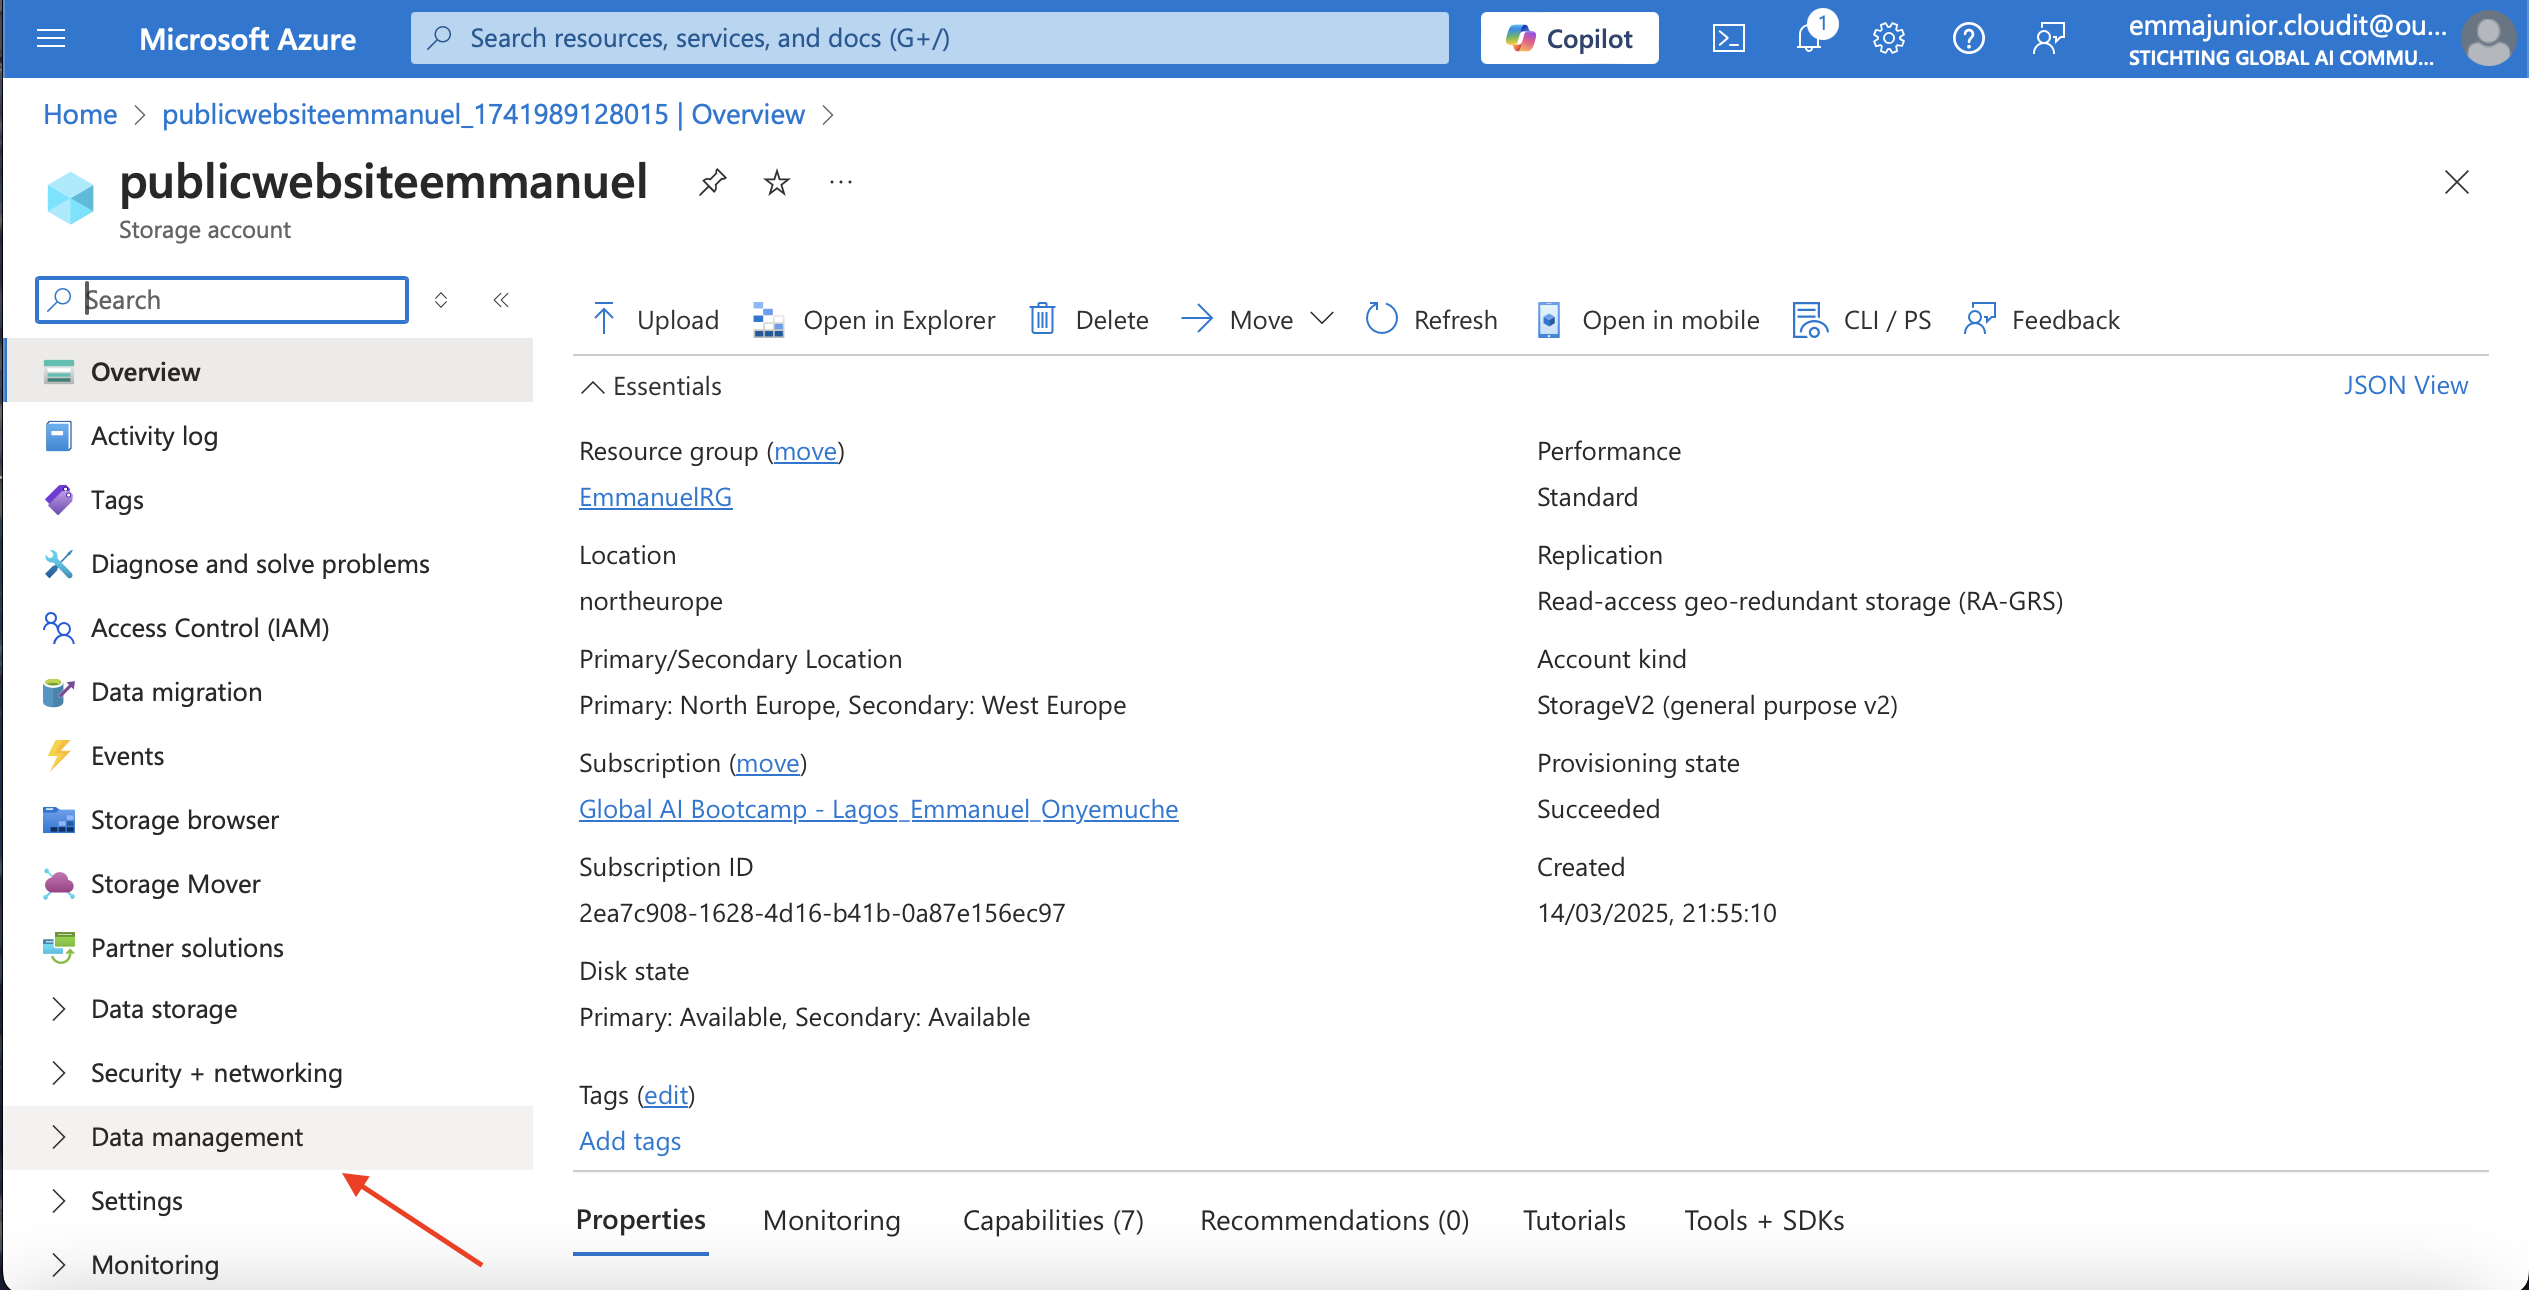Expand the Settings group

269,1201
